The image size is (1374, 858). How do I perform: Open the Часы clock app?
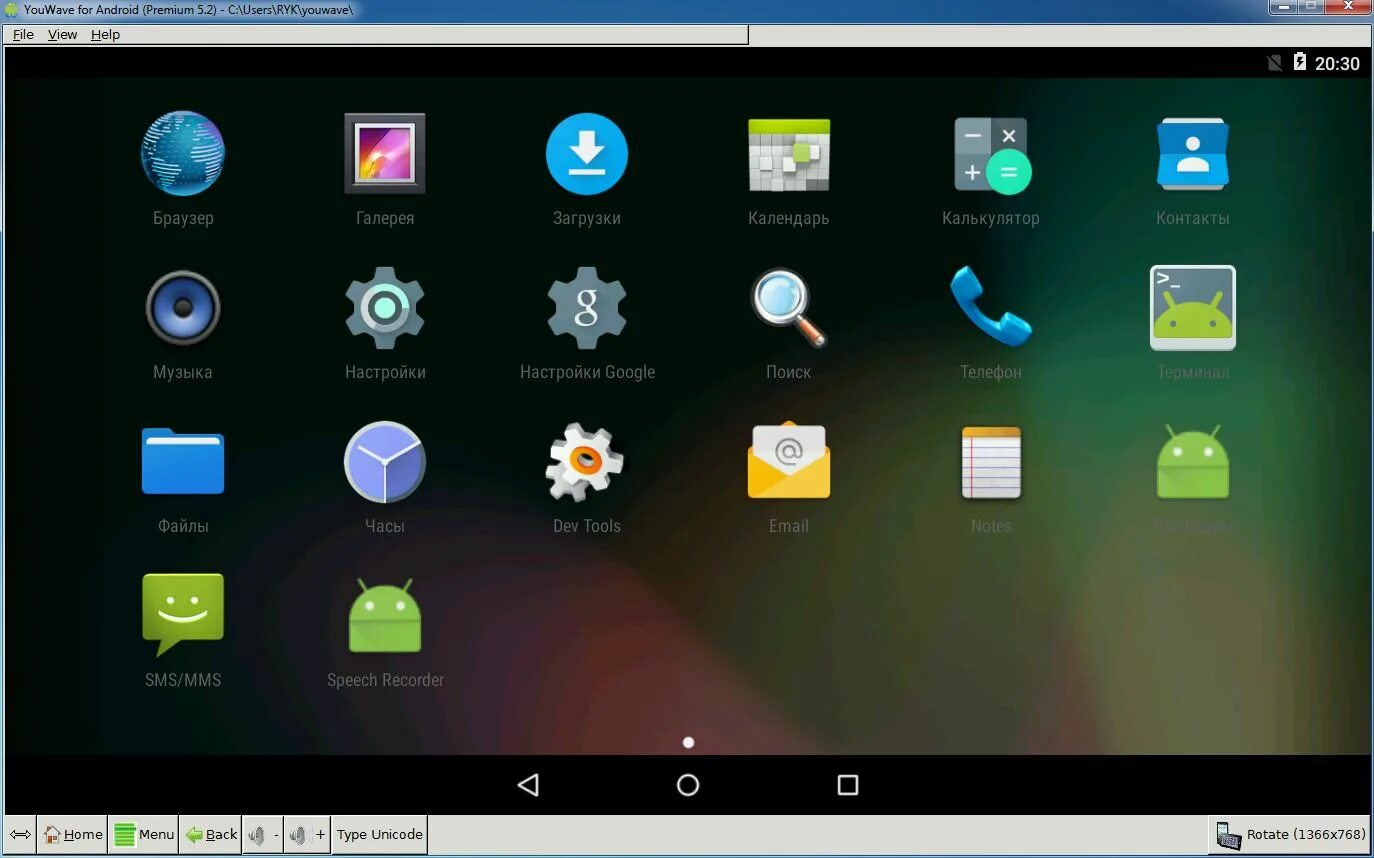pyautogui.click(x=385, y=461)
